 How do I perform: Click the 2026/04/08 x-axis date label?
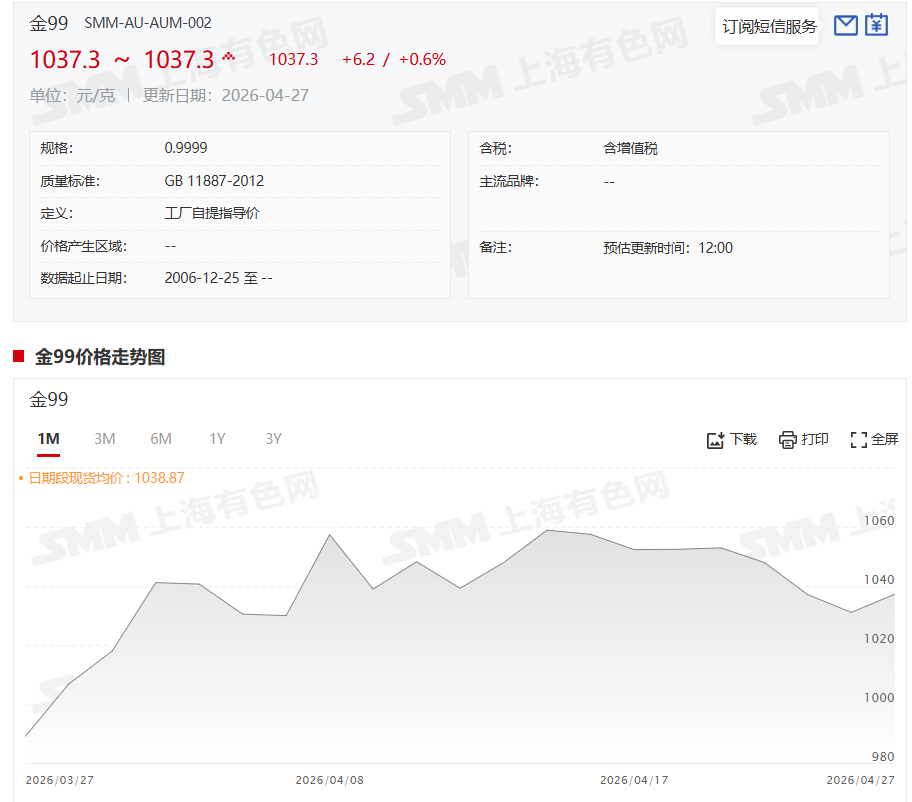click(329, 779)
